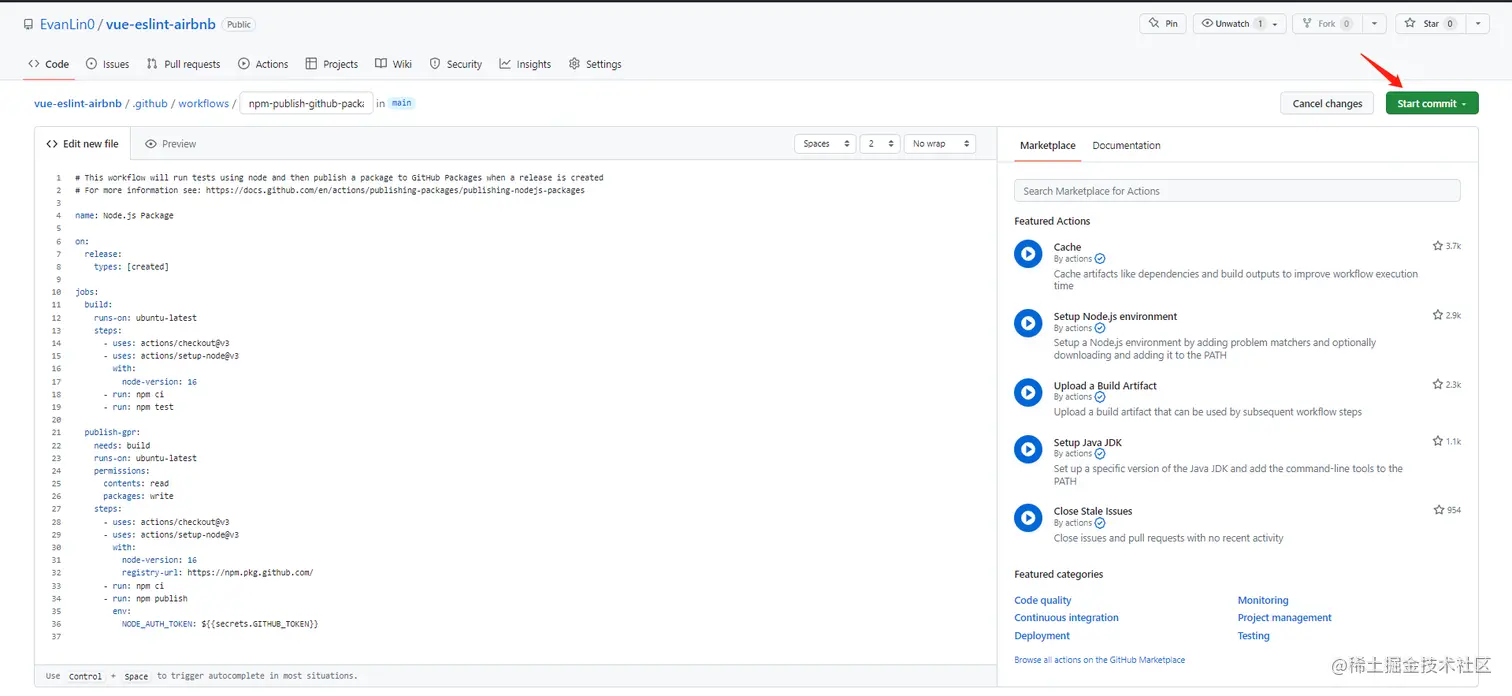The height and width of the screenshot is (696, 1512).
Task: Click the NODE_AUTH_TOKEN line in the editor
Action: coord(220,624)
